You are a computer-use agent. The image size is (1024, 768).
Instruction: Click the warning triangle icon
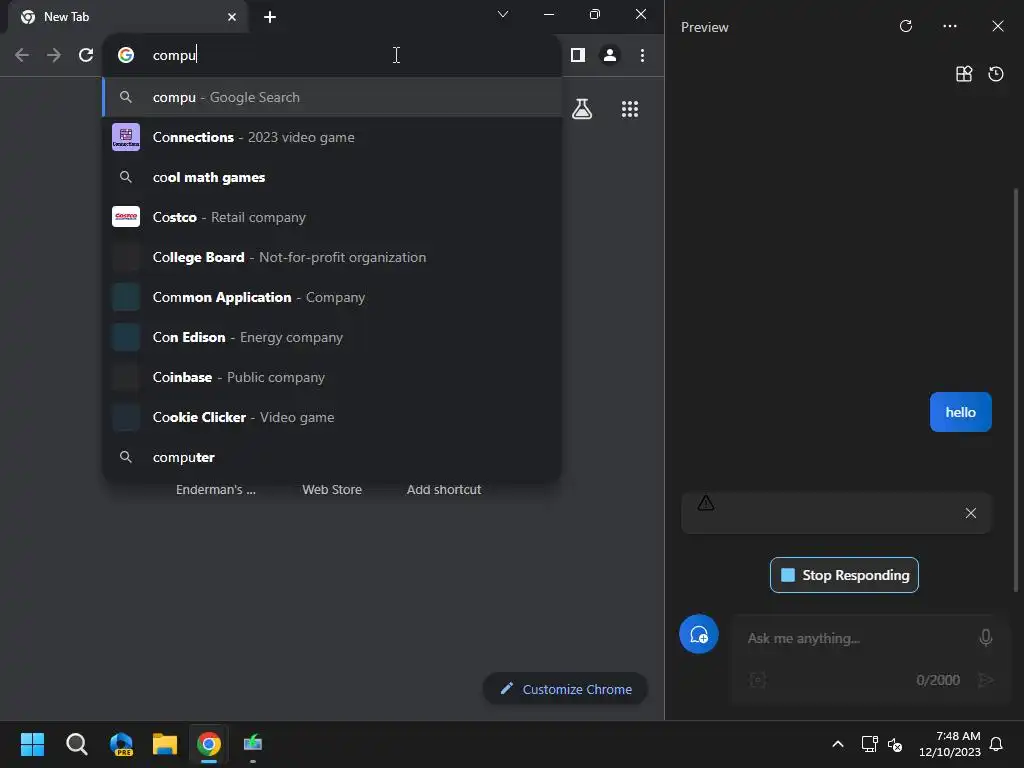click(x=705, y=503)
